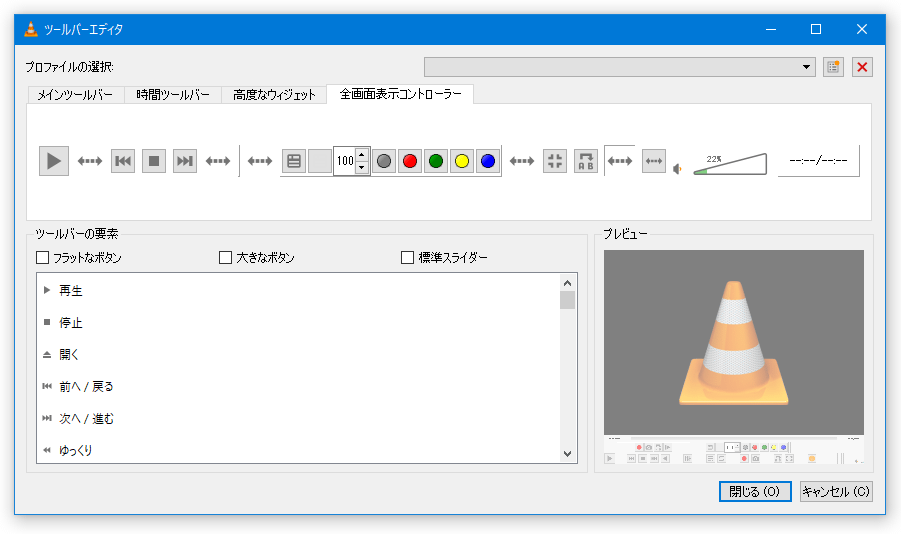The height and width of the screenshot is (534, 901).
Task: Click the red teletext button
Action: click(x=410, y=161)
